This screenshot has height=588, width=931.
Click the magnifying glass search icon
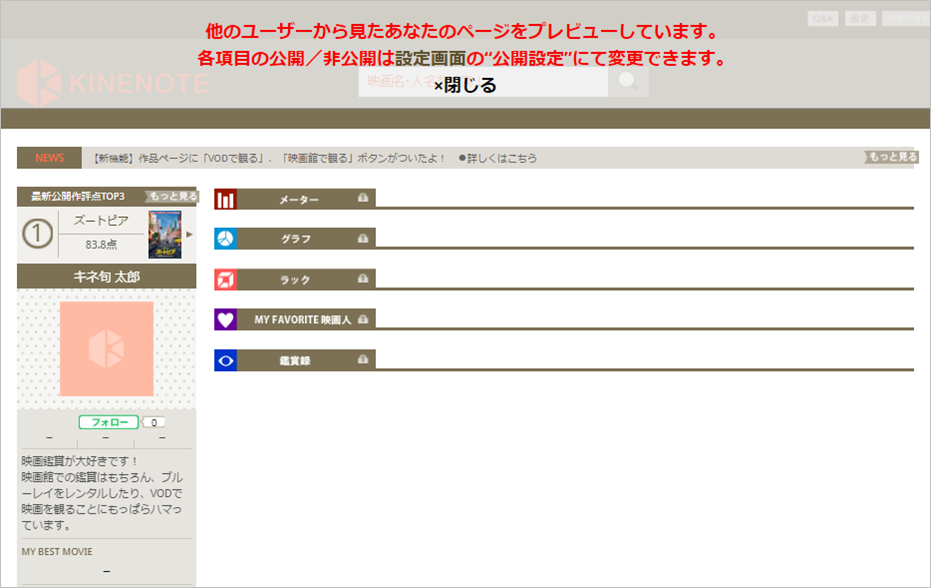629,81
